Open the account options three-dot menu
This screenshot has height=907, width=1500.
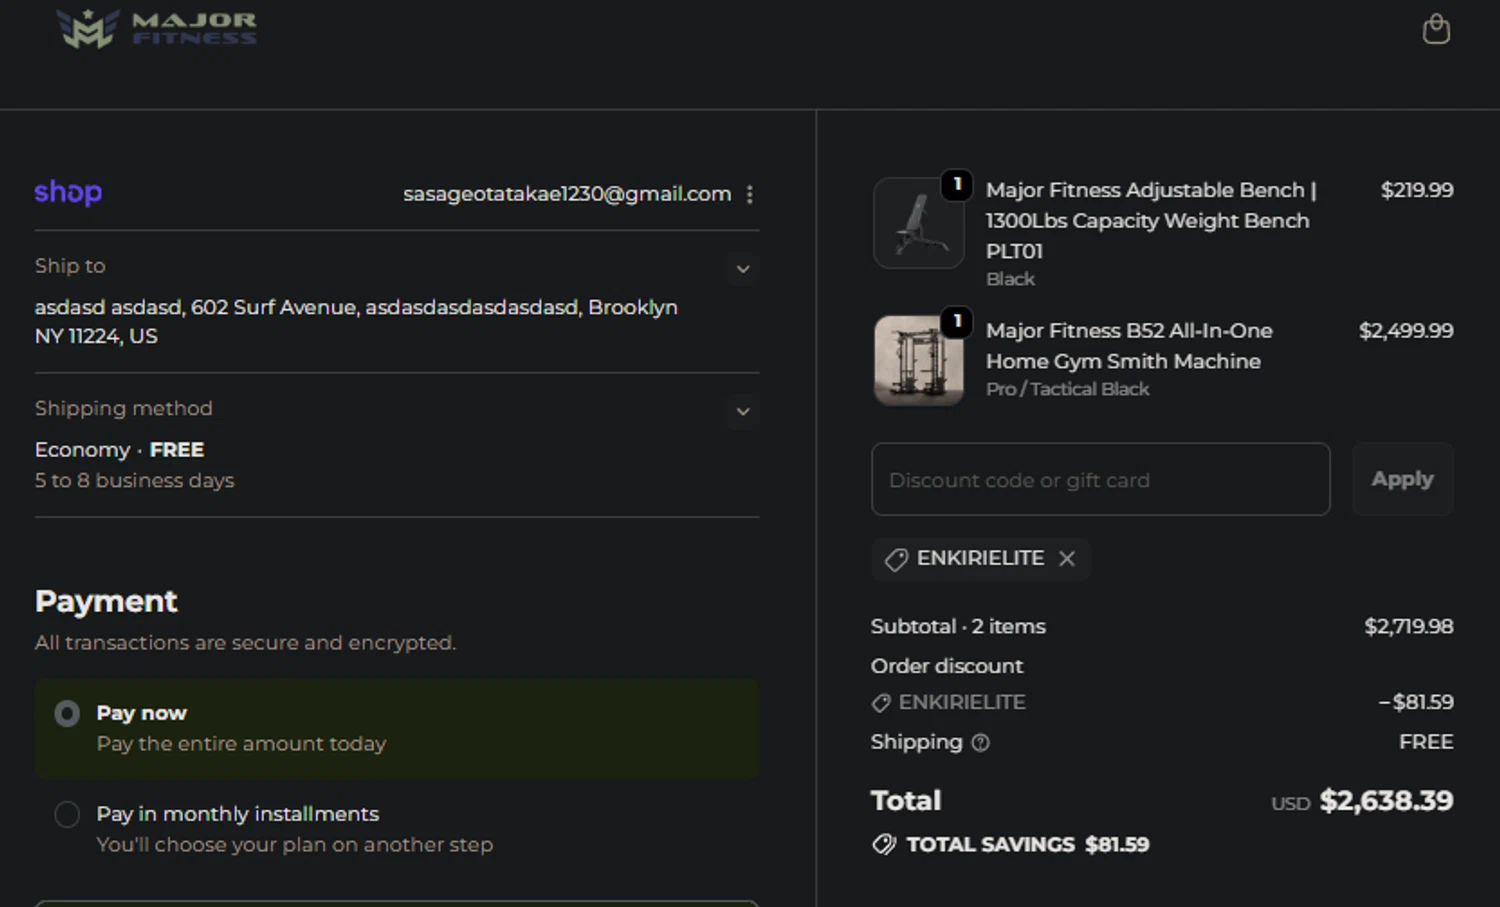point(749,194)
